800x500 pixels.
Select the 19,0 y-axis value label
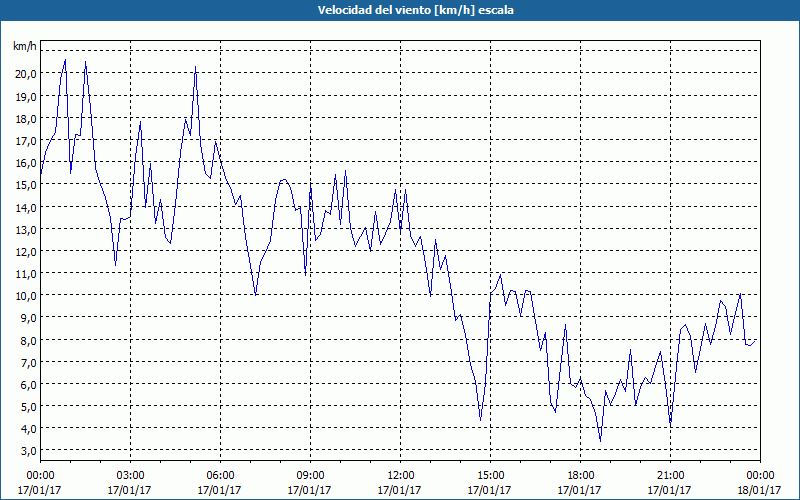coord(26,96)
